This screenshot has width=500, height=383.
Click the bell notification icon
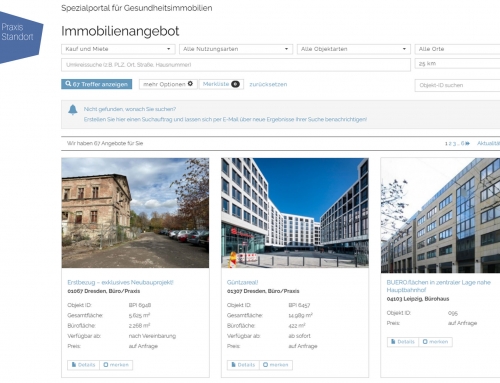(73, 110)
